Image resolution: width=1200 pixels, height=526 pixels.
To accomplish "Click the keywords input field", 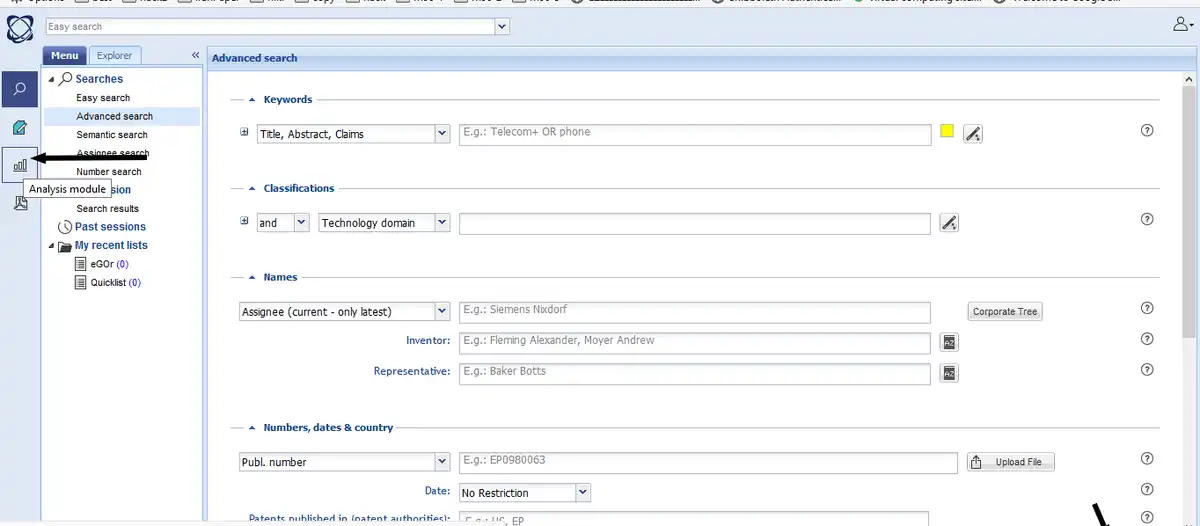I will (x=695, y=133).
